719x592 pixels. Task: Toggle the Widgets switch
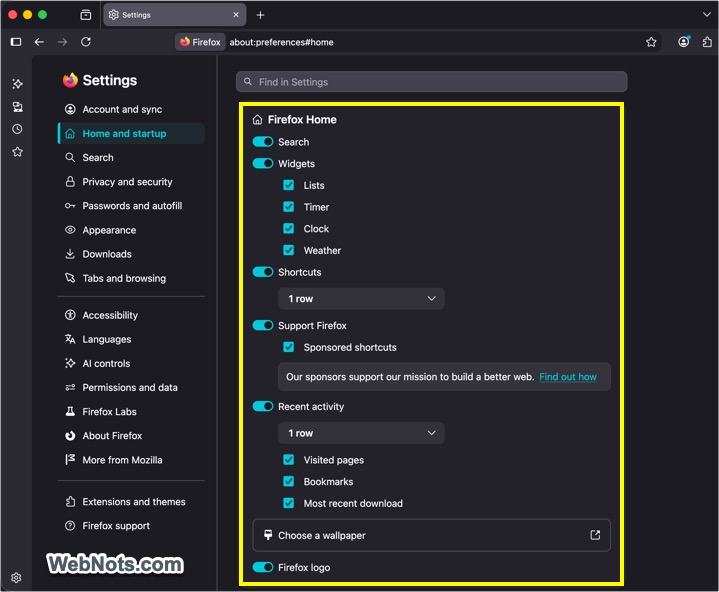[x=263, y=163]
